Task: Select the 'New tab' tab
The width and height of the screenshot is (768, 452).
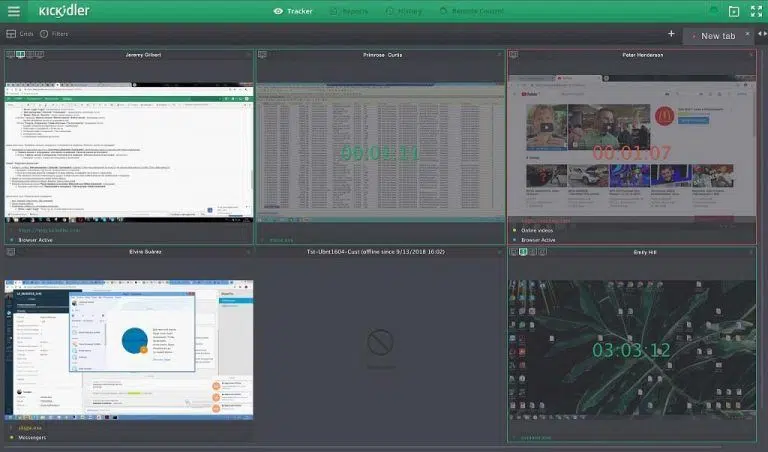Action: (717, 35)
